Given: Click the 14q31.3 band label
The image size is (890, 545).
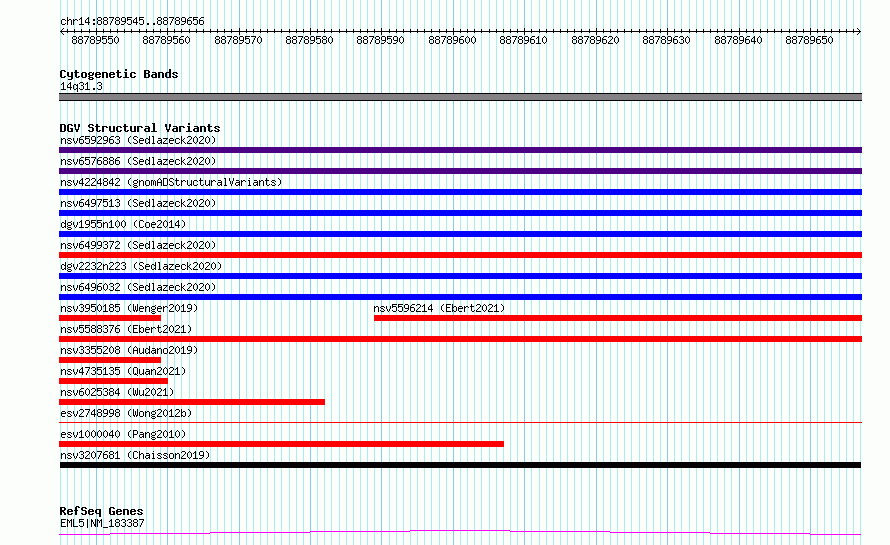Looking at the screenshot, I should [x=81, y=86].
